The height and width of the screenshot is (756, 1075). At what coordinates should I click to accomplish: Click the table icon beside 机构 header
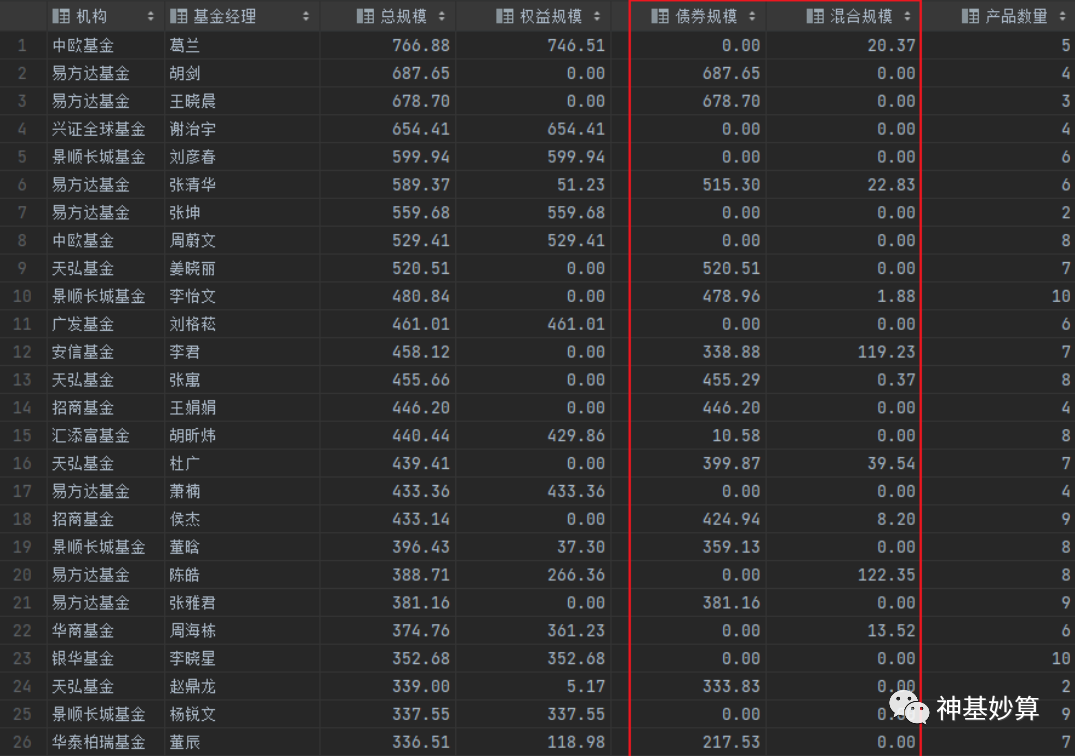point(61,16)
